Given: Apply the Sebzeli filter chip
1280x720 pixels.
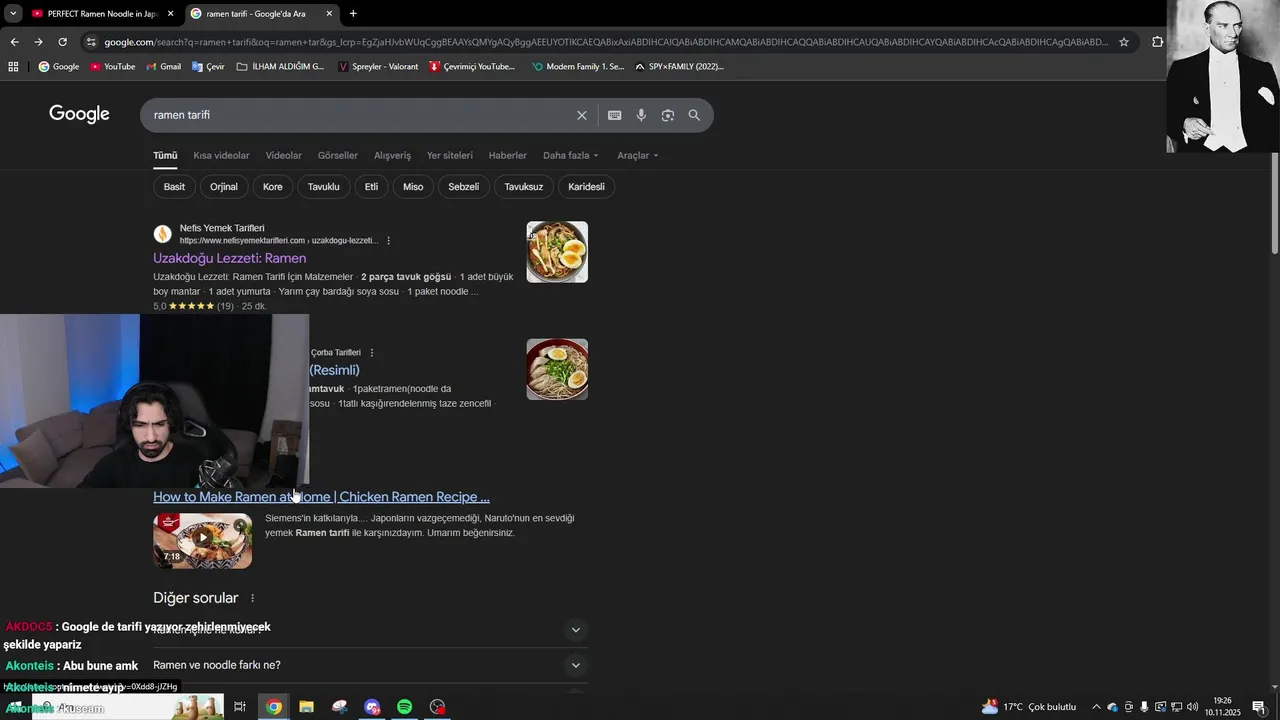Looking at the screenshot, I should tap(463, 187).
